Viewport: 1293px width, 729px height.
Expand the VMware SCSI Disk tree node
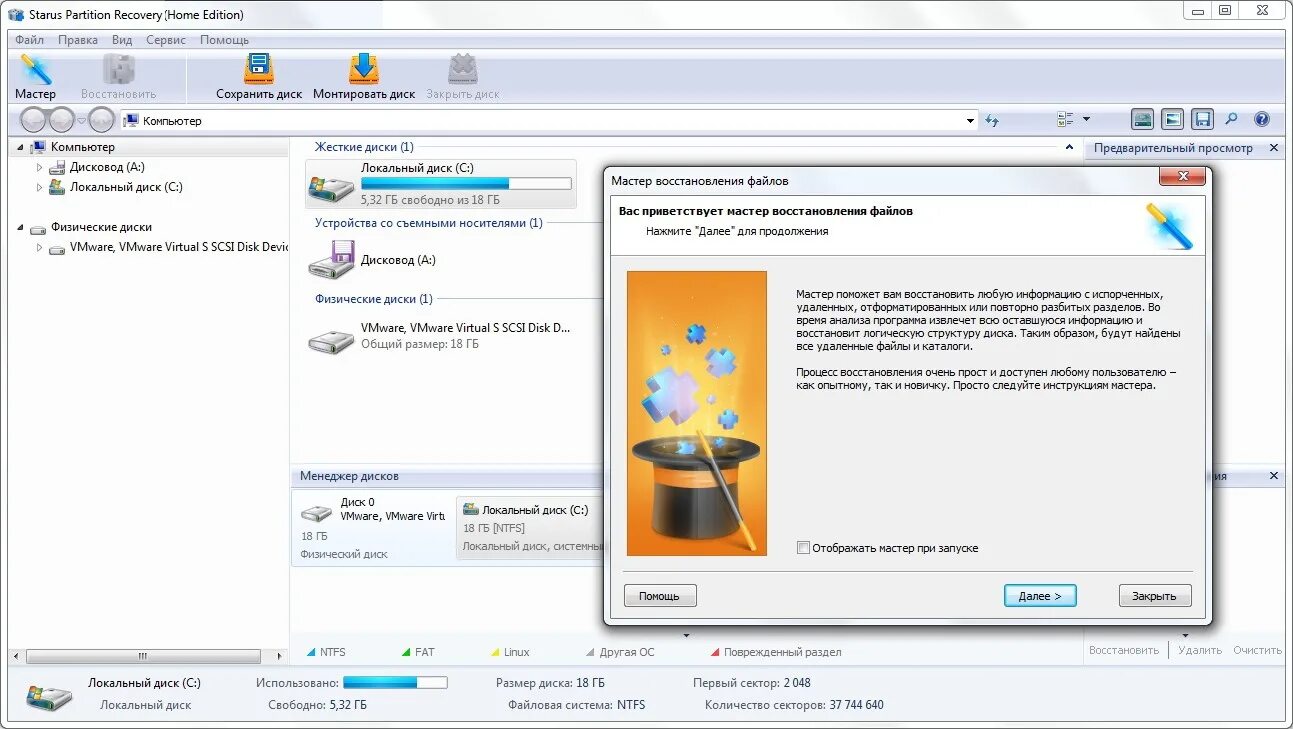tap(40, 247)
